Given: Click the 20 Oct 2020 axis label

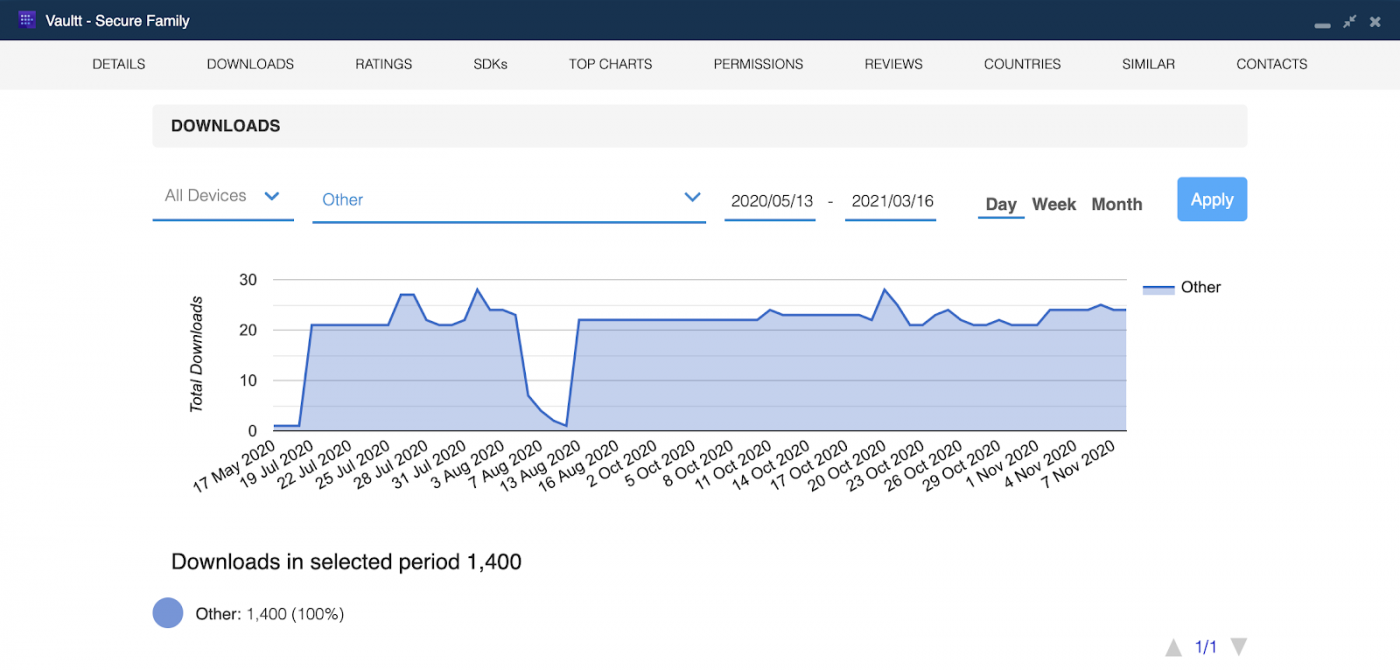Looking at the screenshot, I should point(847,465).
